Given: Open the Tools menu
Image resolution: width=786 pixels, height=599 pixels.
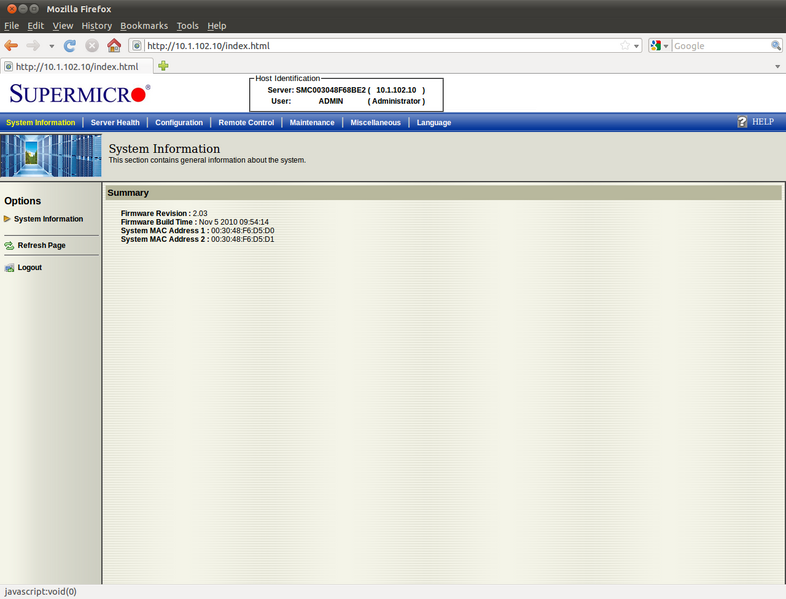Looking at the screenshot, I should pyautogui.click(x=187, y=26).
